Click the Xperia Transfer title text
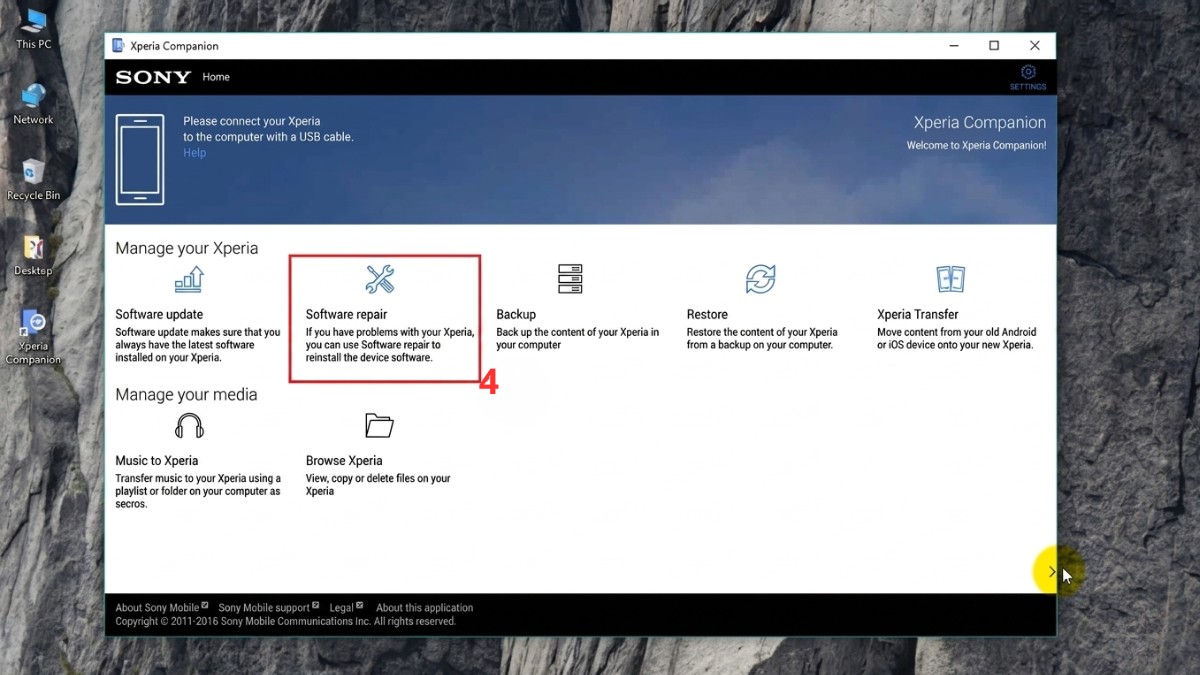The image size is (1200, 675). [x=918, y=314]
